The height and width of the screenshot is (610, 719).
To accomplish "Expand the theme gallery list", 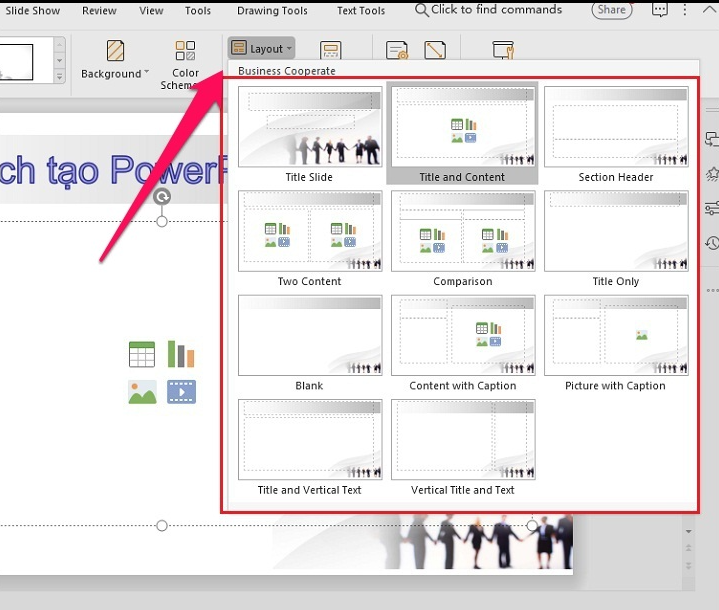I will (x=59, y=77).
